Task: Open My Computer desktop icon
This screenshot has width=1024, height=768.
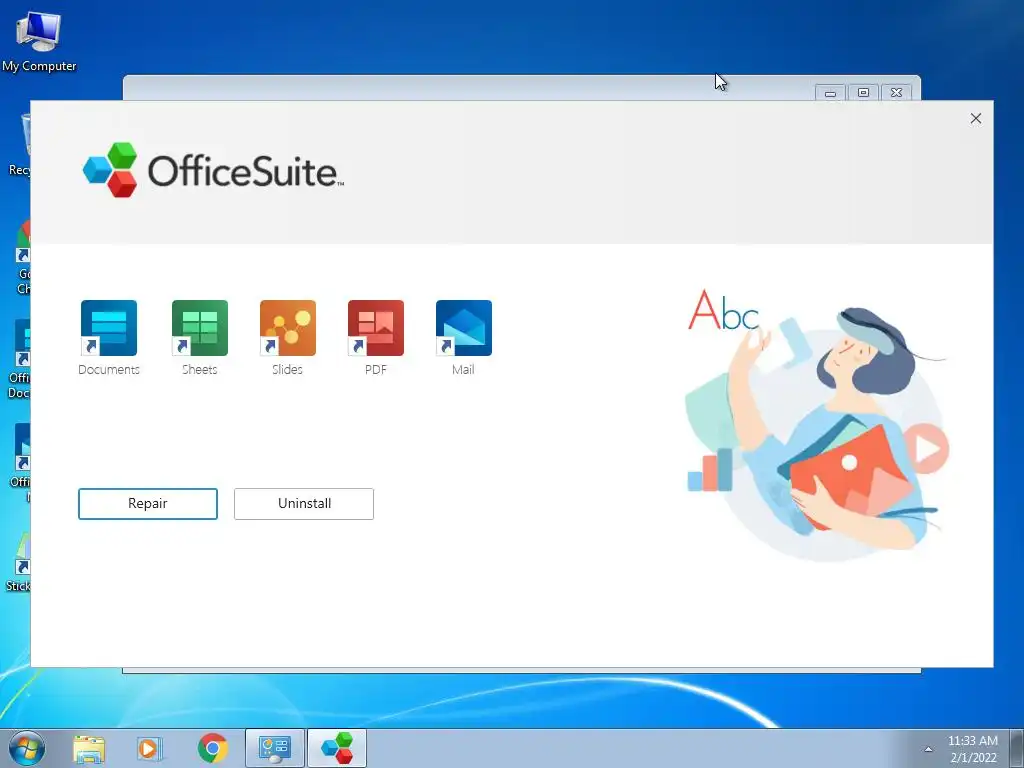Action: [x=39, y=40]
